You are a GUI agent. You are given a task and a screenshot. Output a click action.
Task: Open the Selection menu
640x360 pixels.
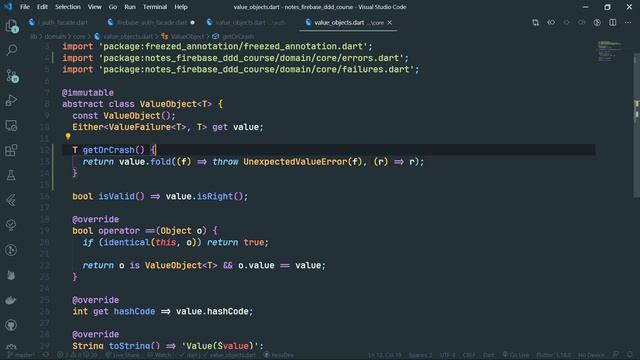(x=68, y=7)
